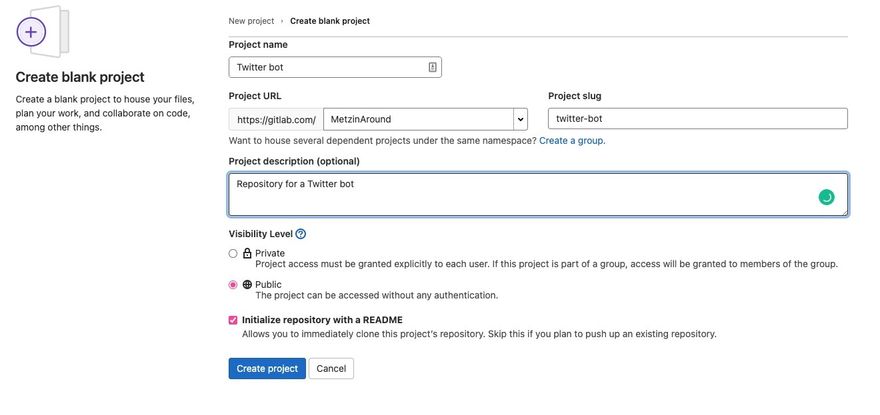Open the Create a group link

click(572, 141)
